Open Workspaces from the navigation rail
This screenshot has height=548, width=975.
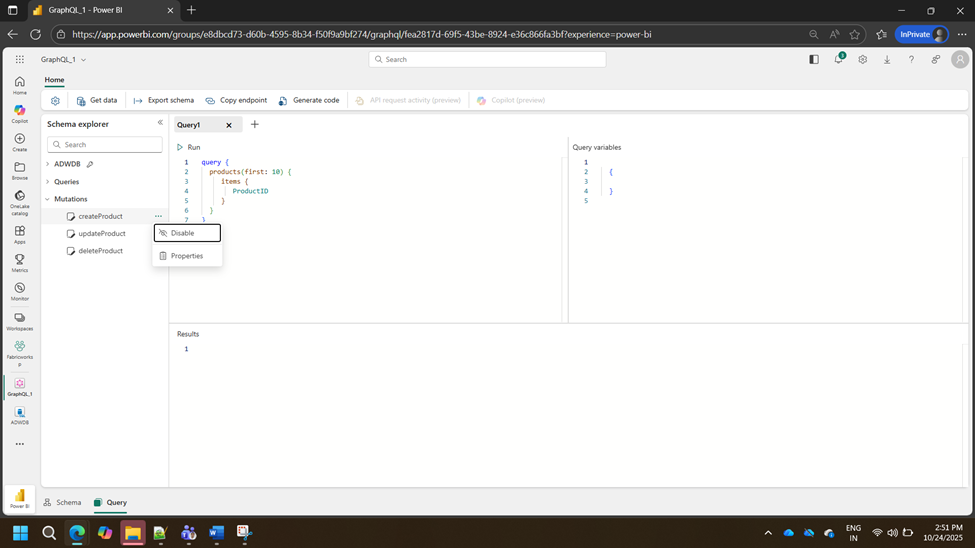tap(19, 320)
